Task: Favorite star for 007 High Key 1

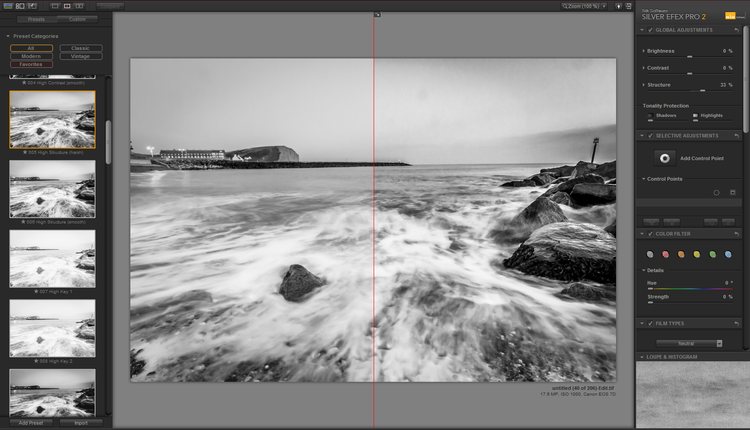Action: pyautogui.click(x=36, y=291)
